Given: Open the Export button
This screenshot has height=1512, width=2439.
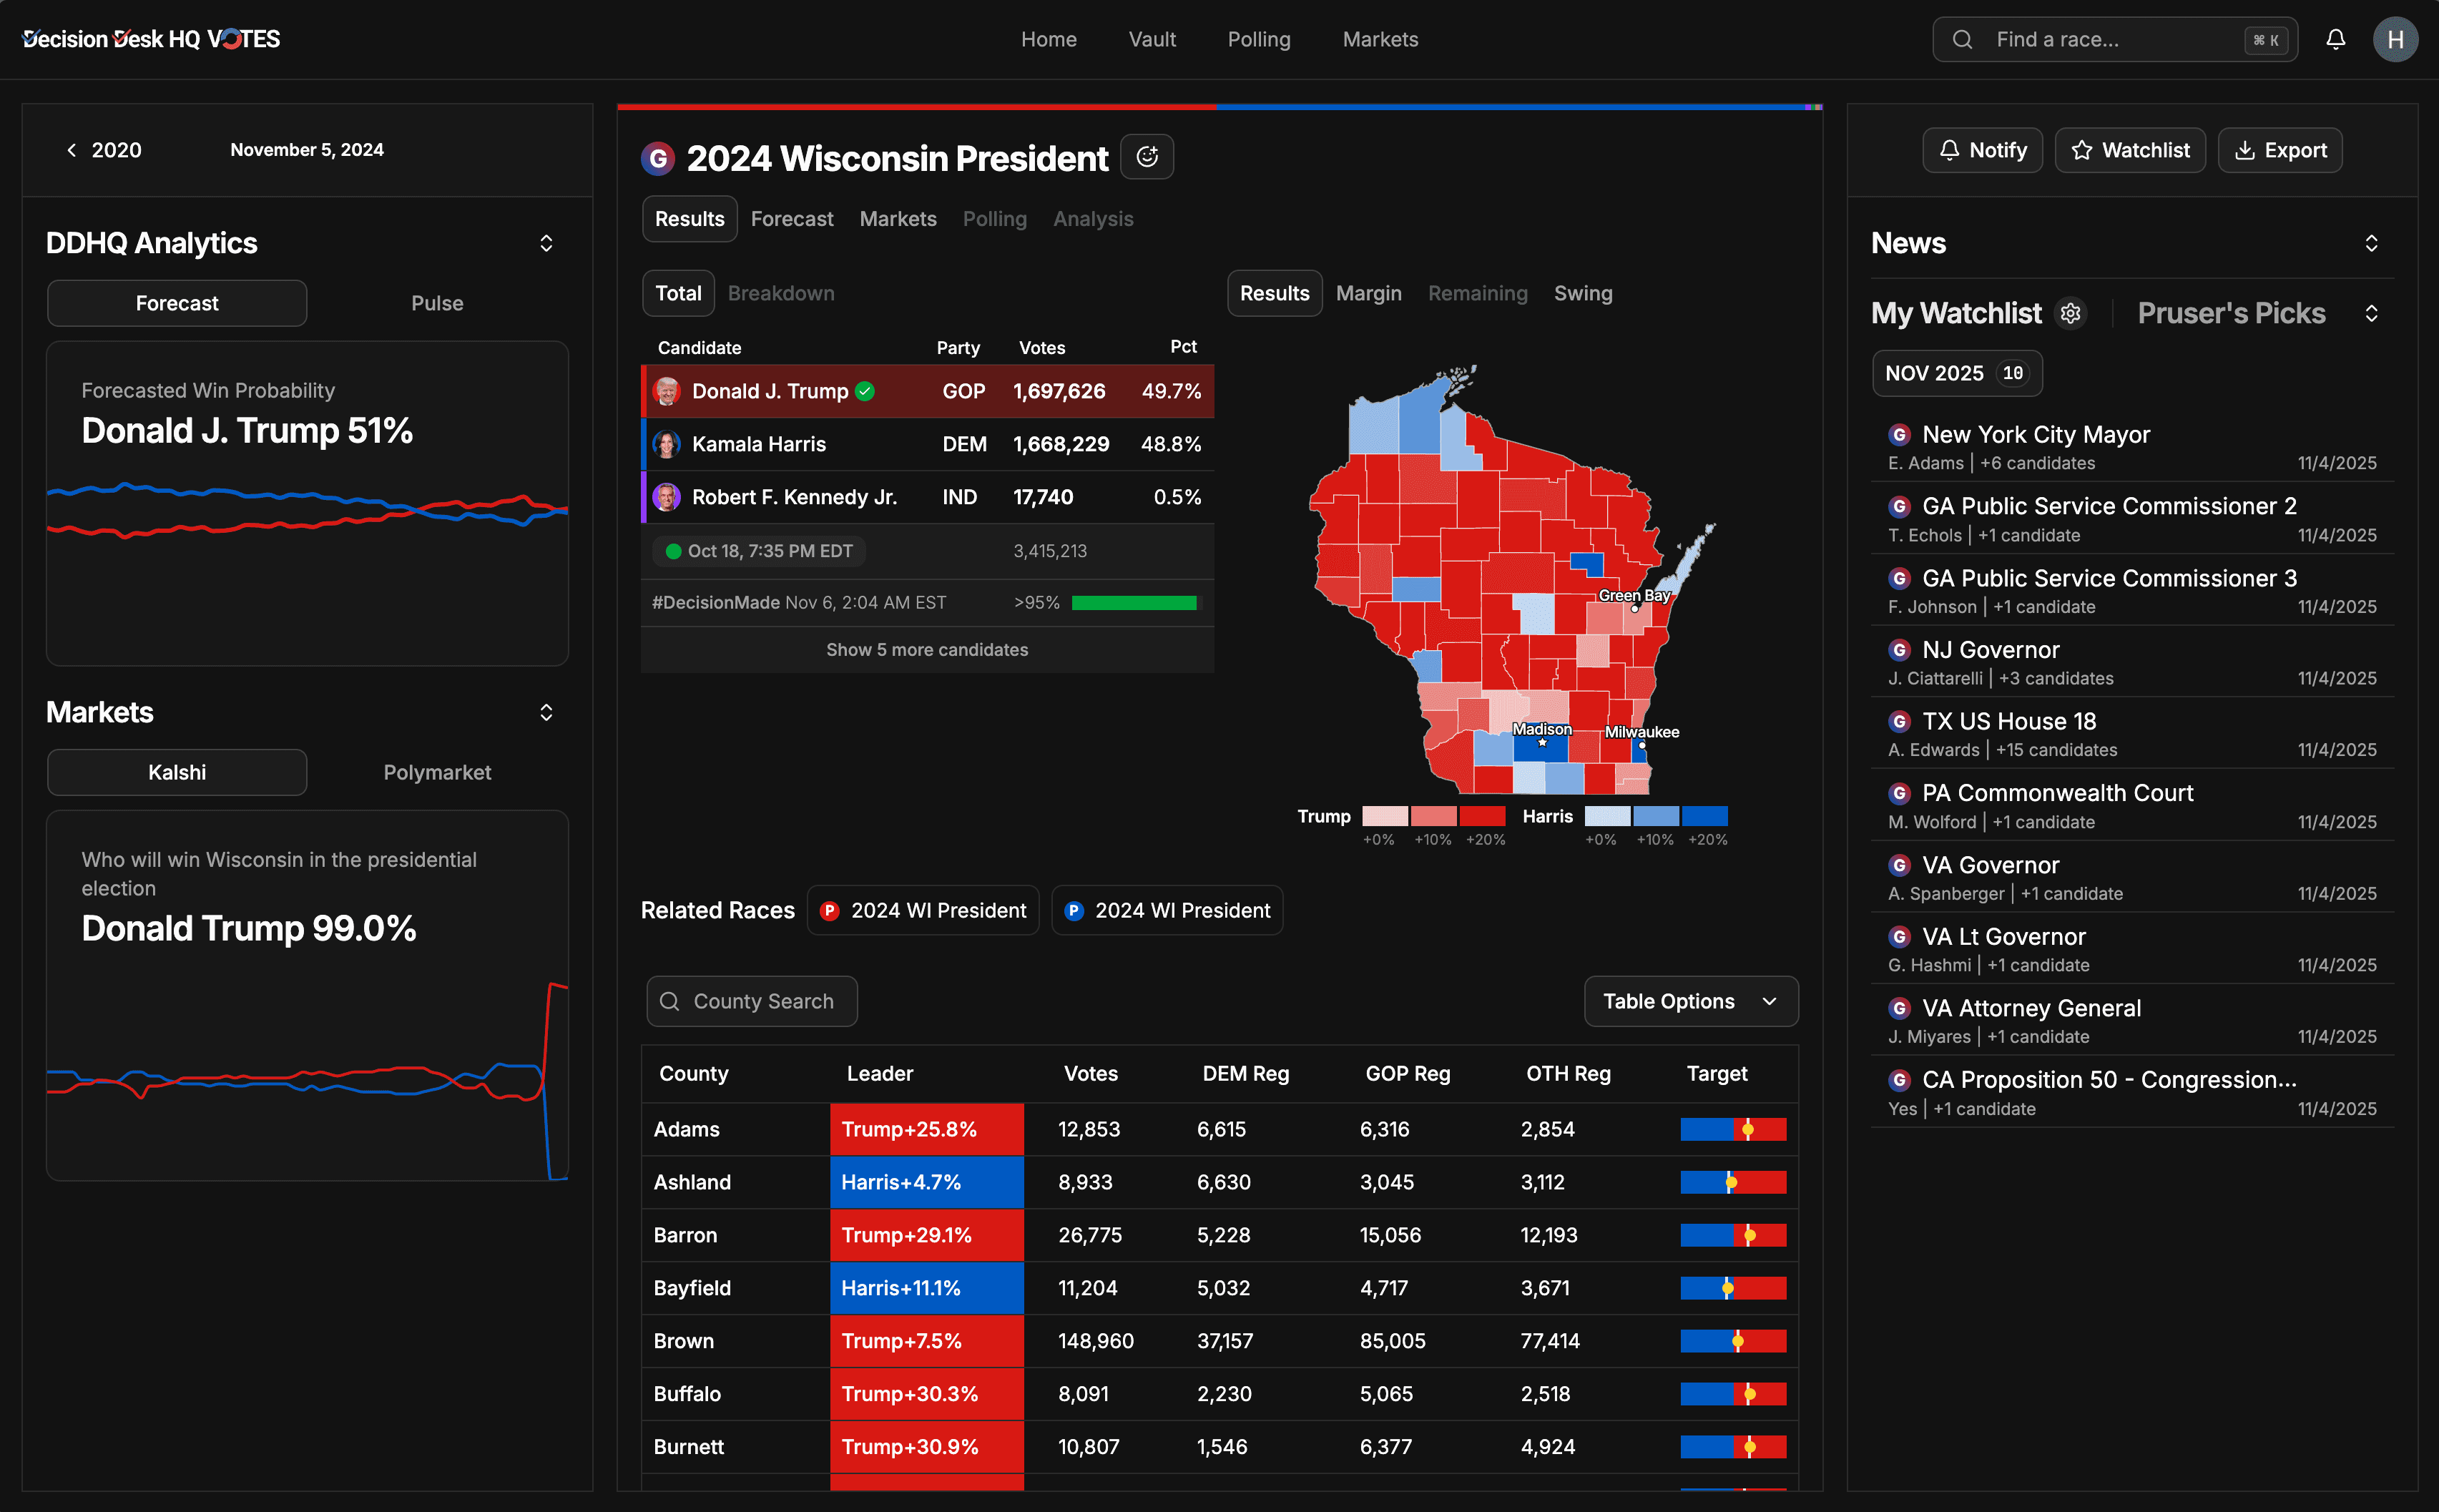Looking at the screenshot, I should pos(2280,150).
